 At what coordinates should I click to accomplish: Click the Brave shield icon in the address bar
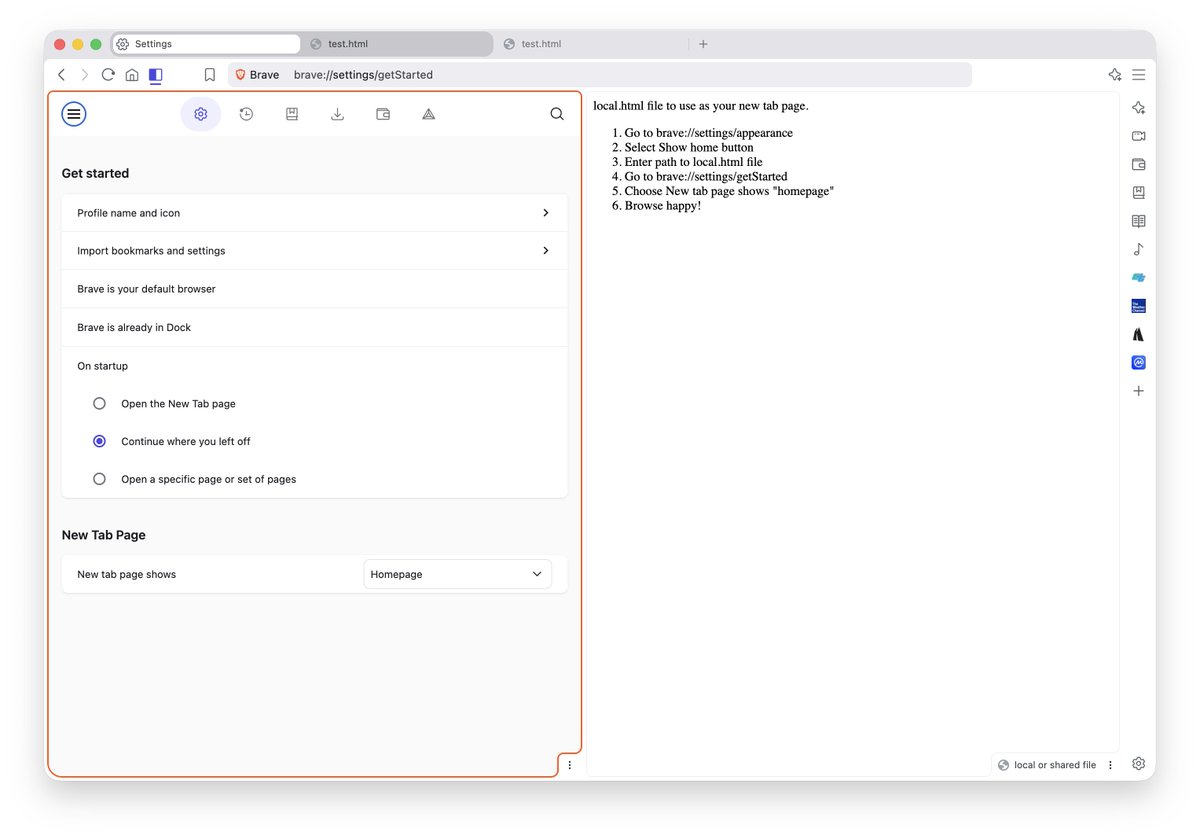pyautogui.click(x=240, y=75)
